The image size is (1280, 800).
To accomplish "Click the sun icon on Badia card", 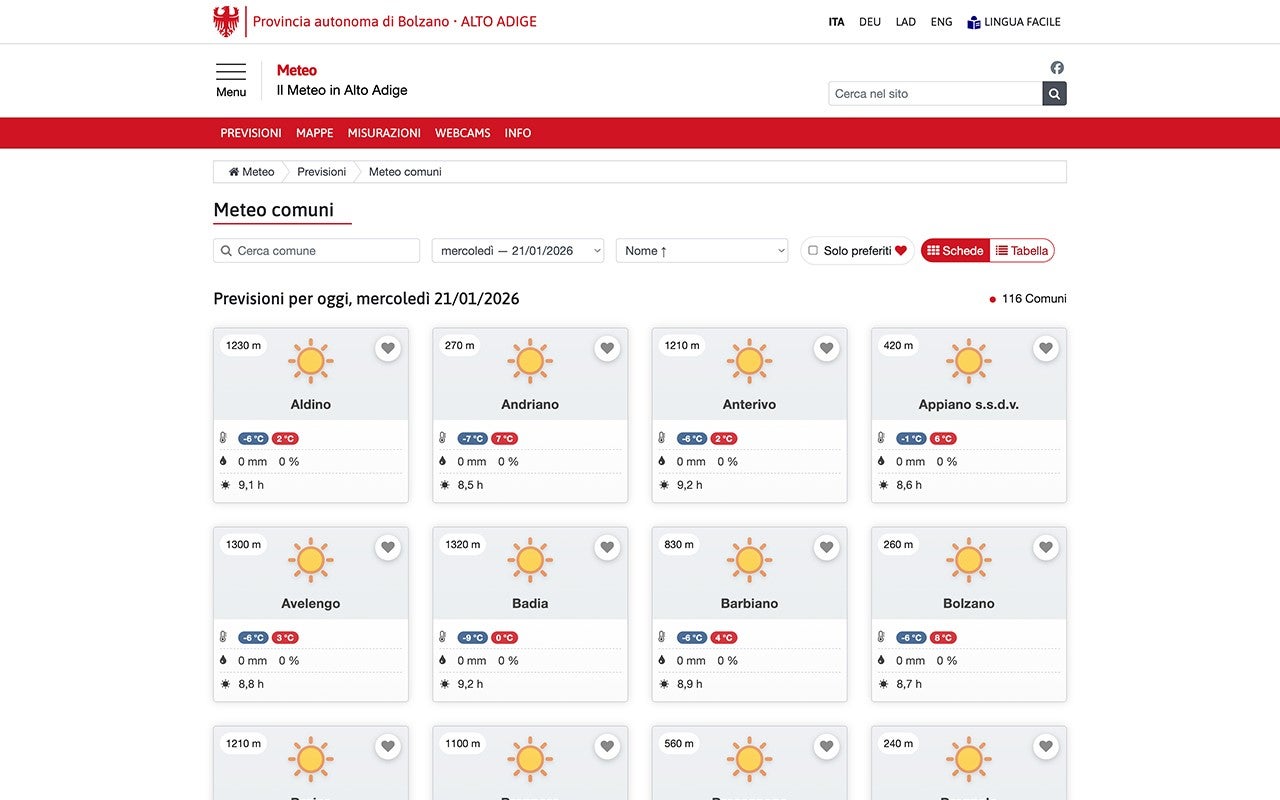I will click(x=530, y=560).
